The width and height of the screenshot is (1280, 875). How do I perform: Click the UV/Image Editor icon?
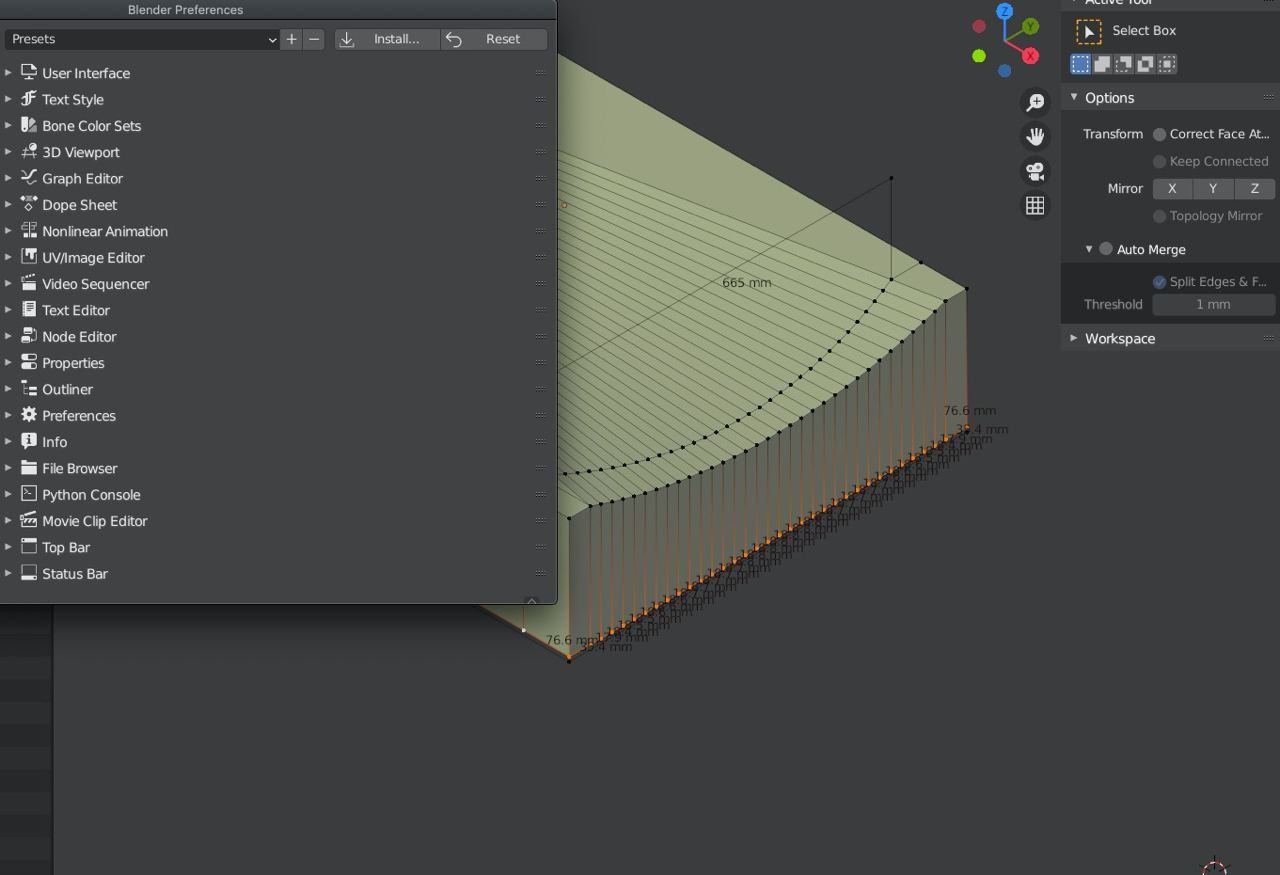pos(29,257)
